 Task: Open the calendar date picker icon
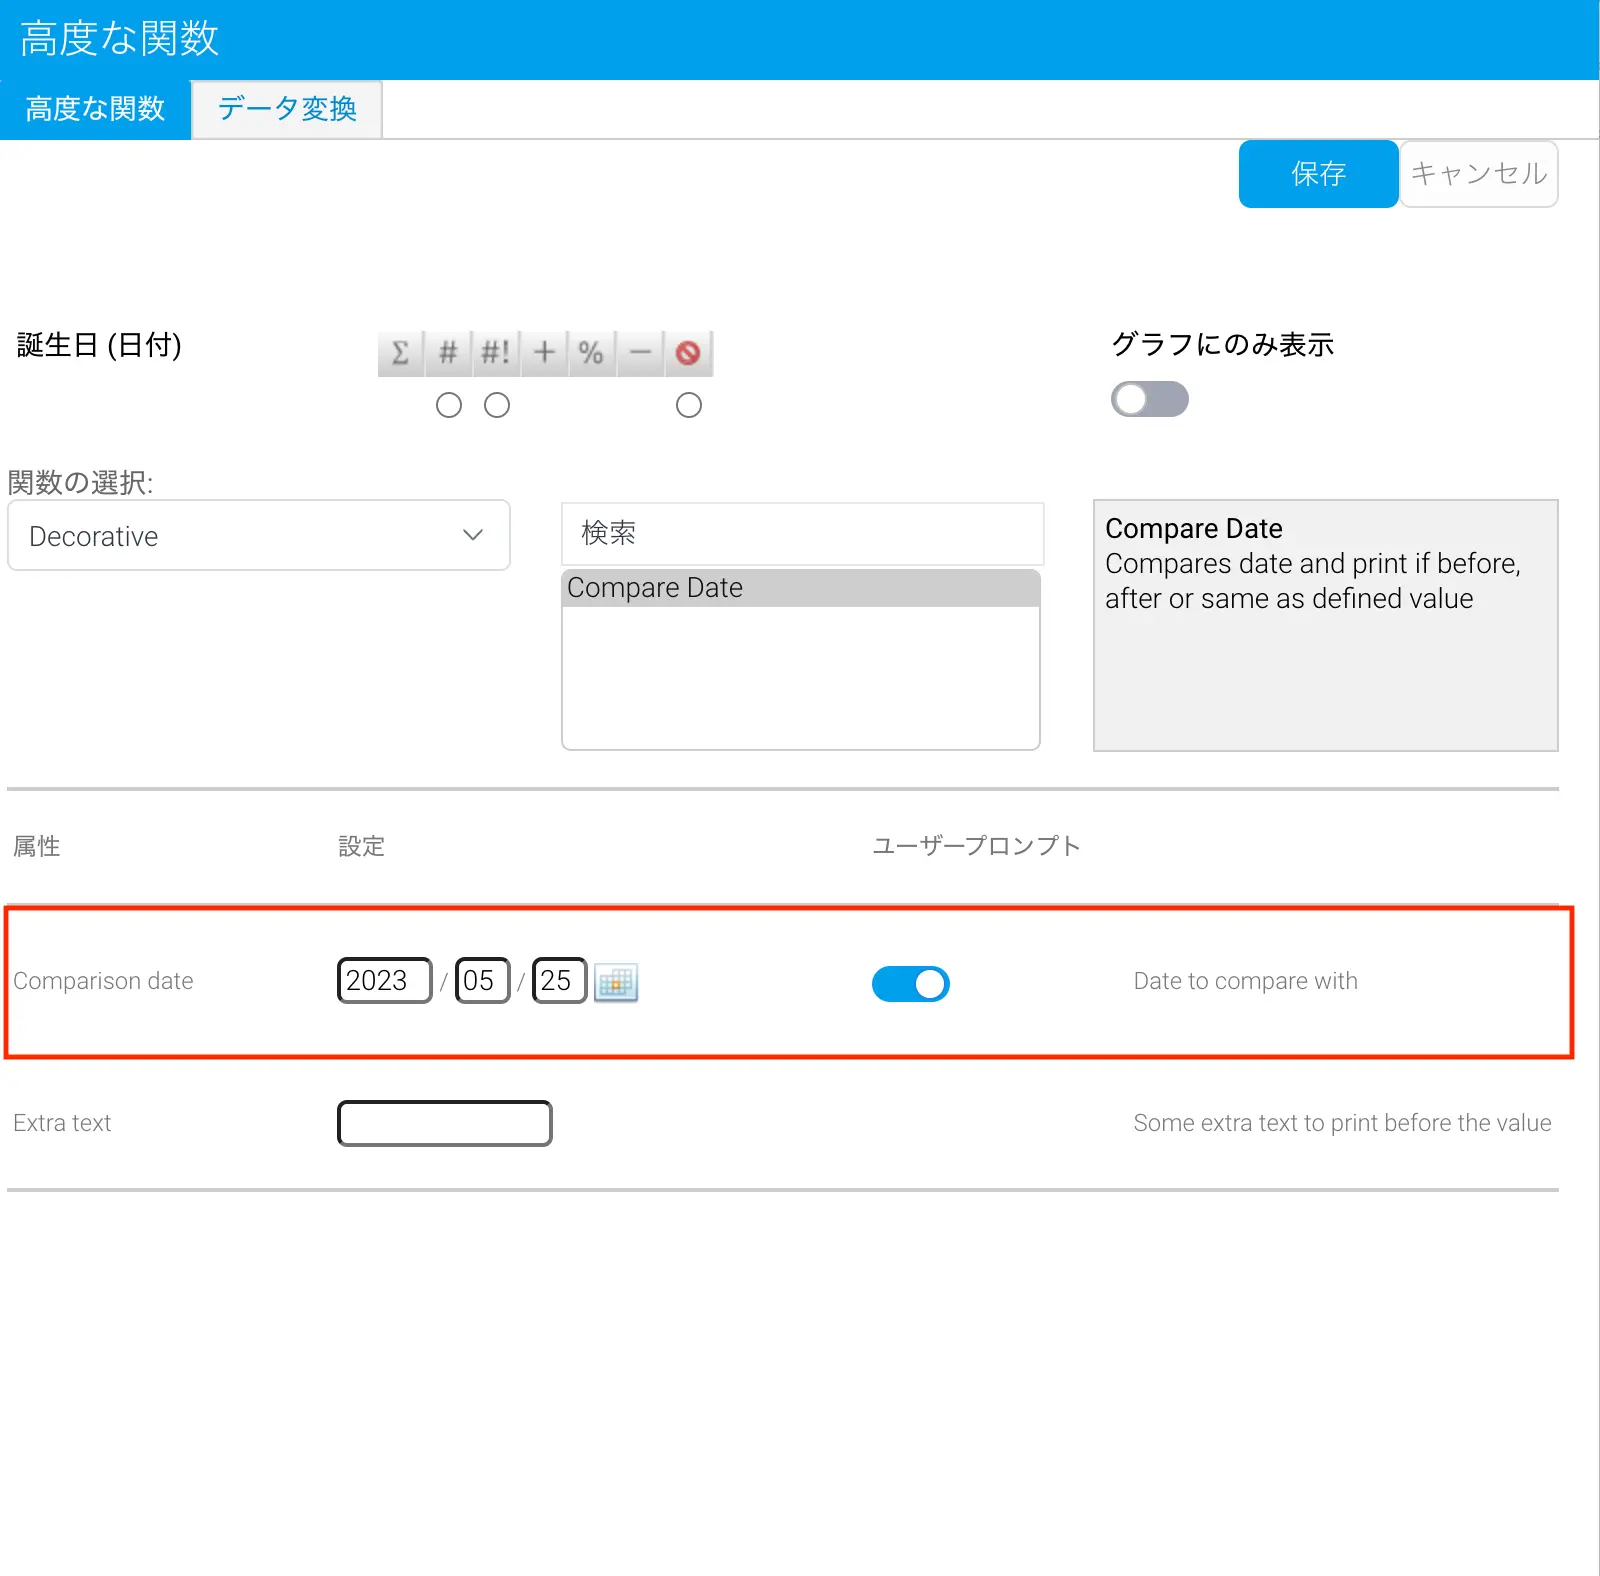pos(616,982)
